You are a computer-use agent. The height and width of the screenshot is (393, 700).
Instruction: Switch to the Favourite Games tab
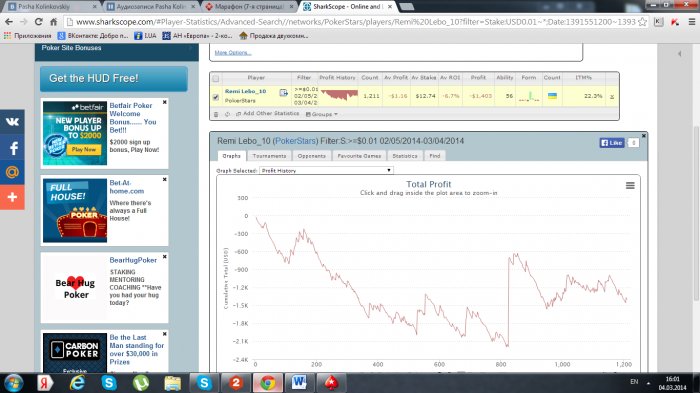pyautogui.click(x=359, y=156)
